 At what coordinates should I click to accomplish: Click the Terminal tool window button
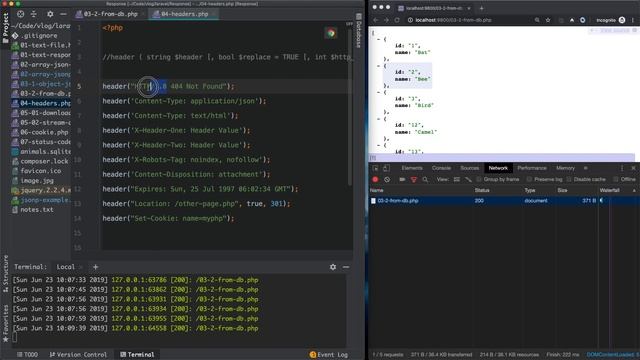tap(138, 355)
